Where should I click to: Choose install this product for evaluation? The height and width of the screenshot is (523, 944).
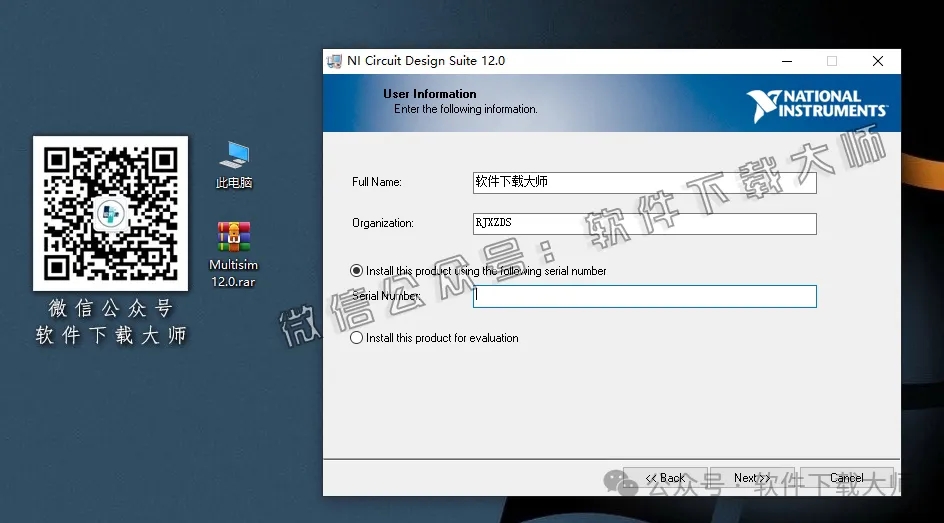click(x=357, y=338)
